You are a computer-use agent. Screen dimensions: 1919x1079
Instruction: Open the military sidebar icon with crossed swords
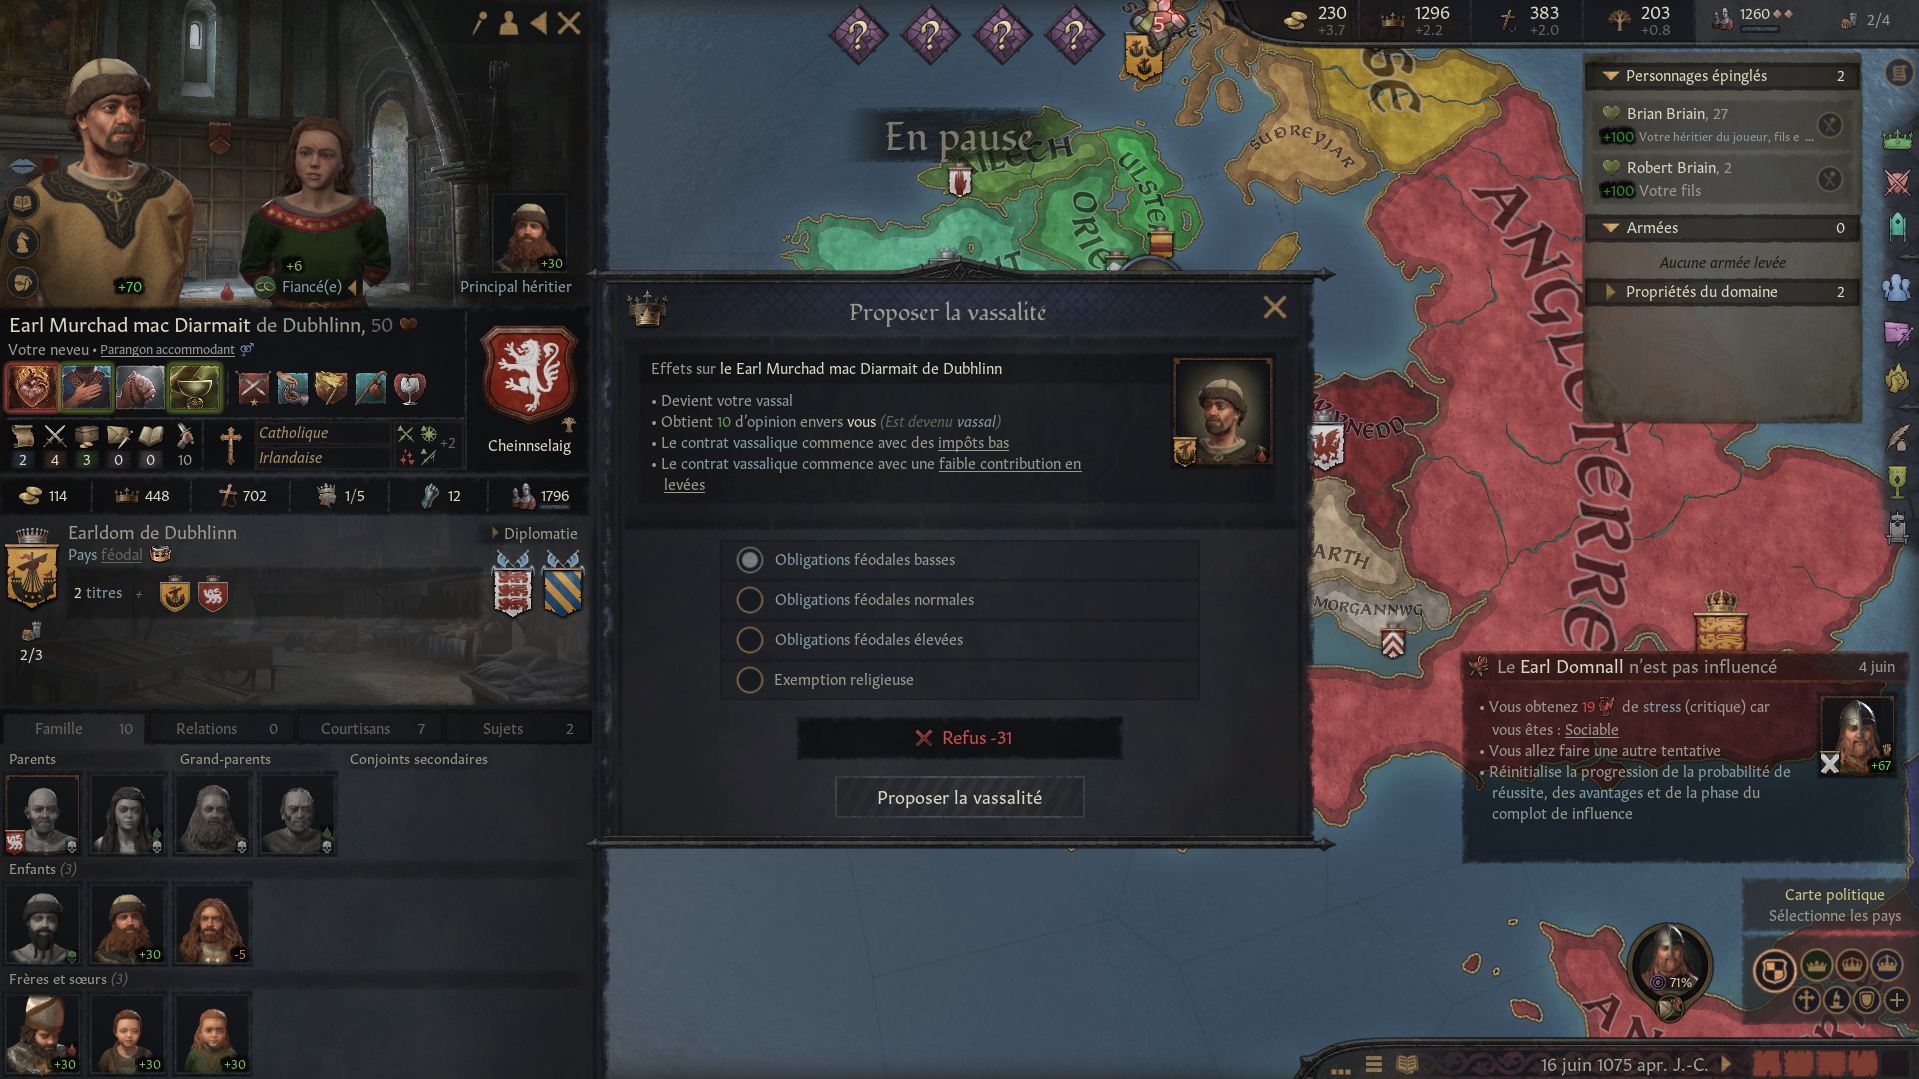[1897, 183]
